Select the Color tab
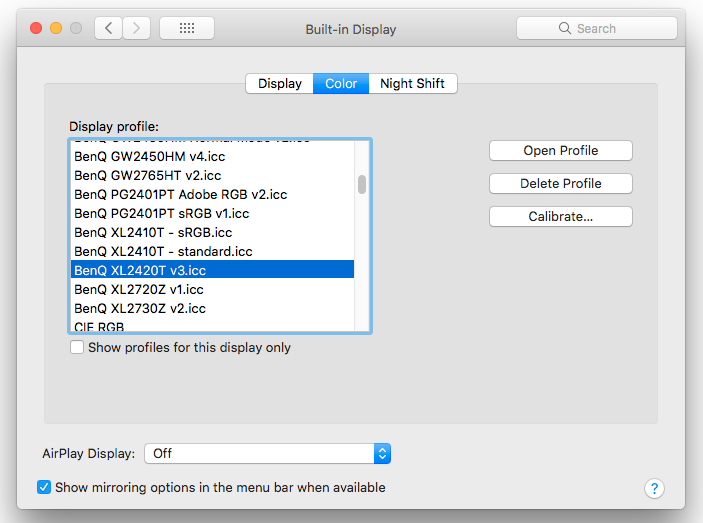Viewport: 703px width, 523px height. pyautogui.click(x=341, y=83)
